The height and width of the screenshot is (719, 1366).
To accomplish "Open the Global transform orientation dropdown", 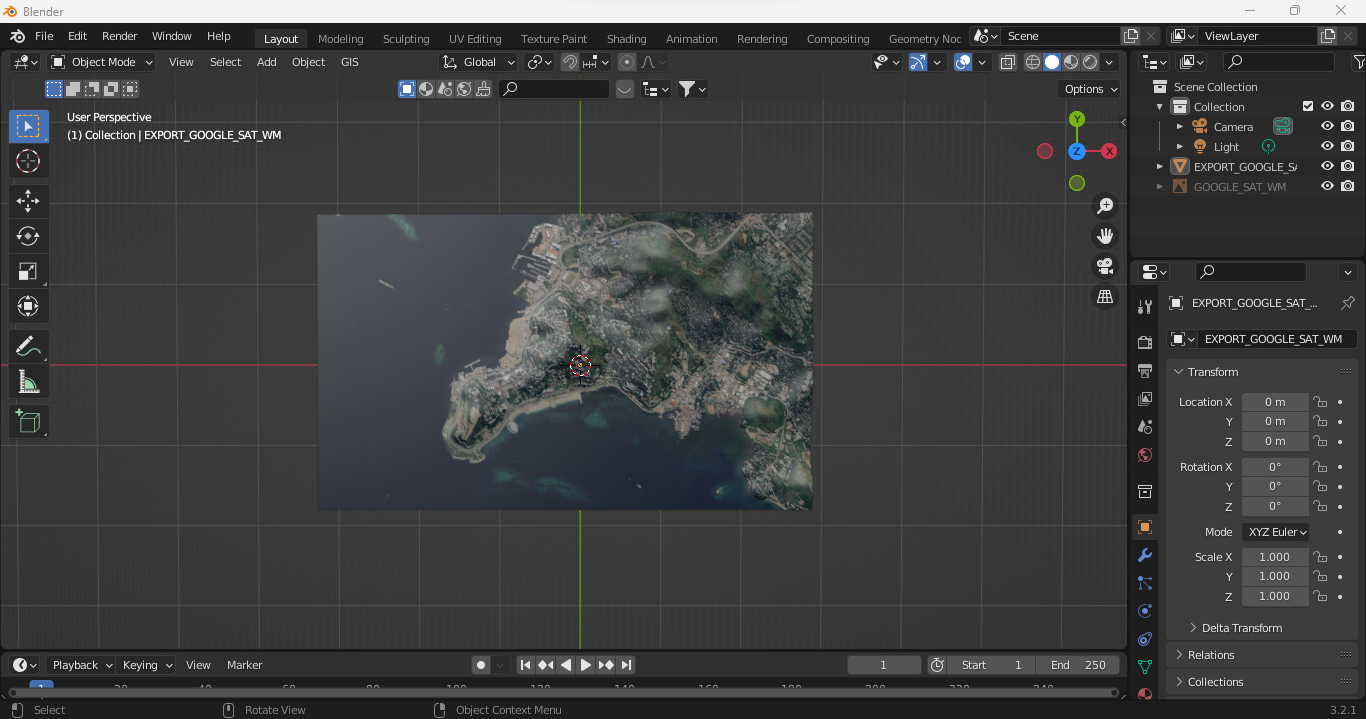I will [x=478, y=61].
